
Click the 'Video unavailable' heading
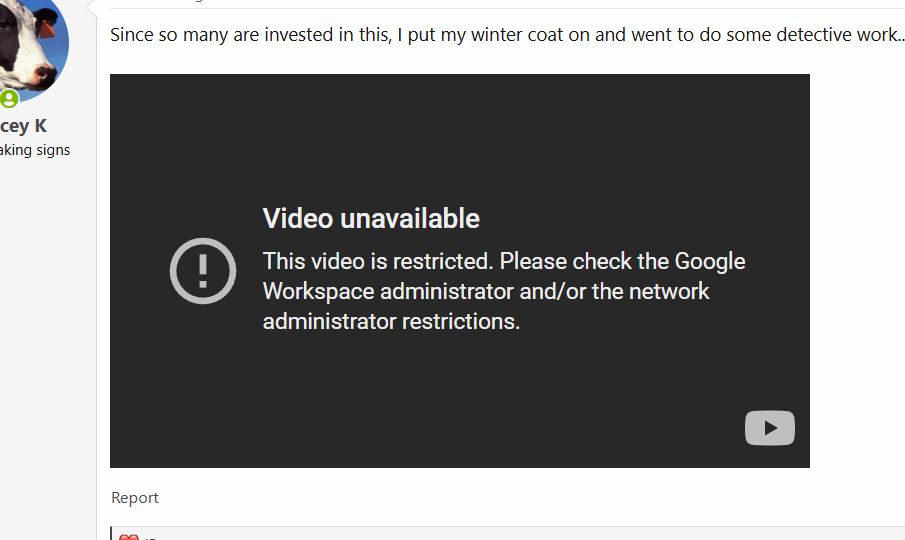pyautogui.click(x=371, y=219)
